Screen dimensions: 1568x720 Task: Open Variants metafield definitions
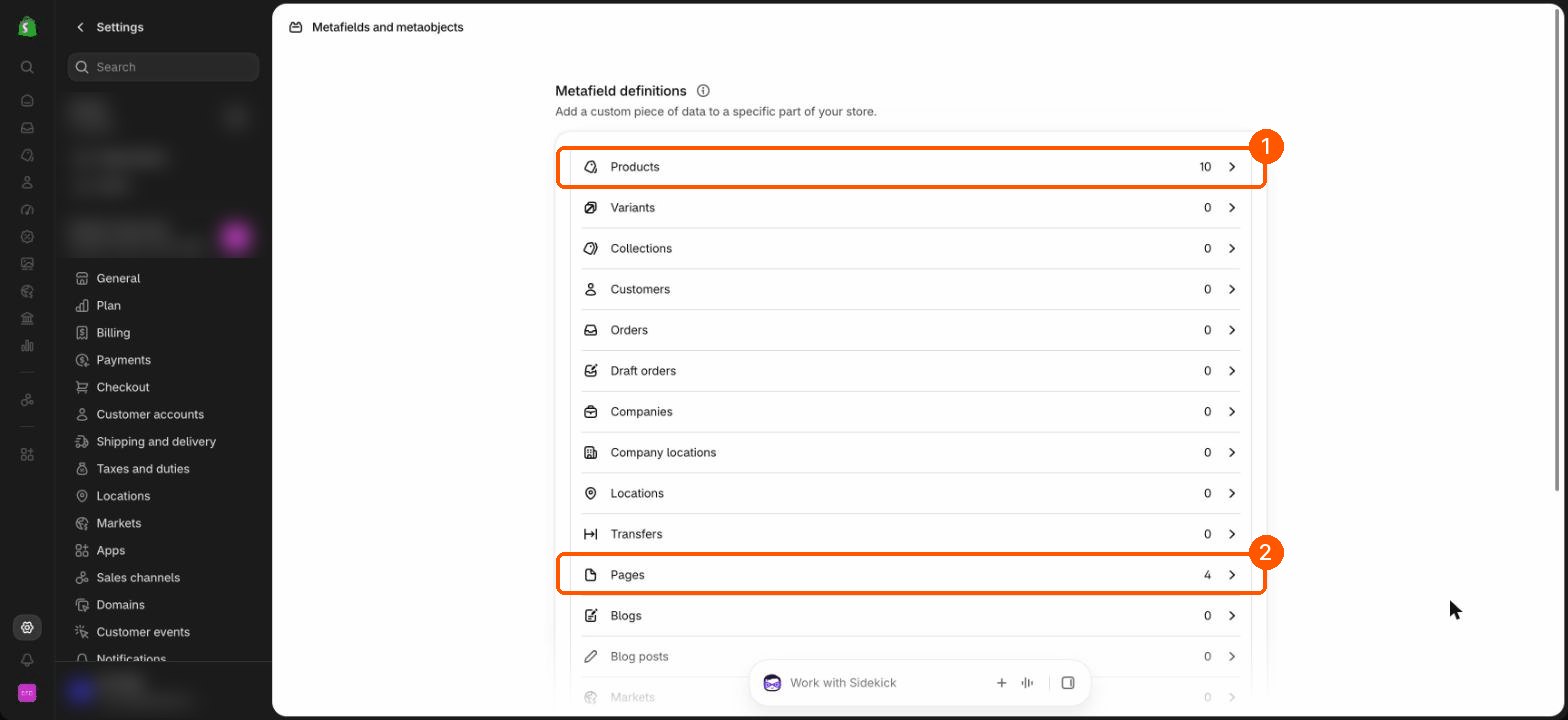[x=911, y=208]
